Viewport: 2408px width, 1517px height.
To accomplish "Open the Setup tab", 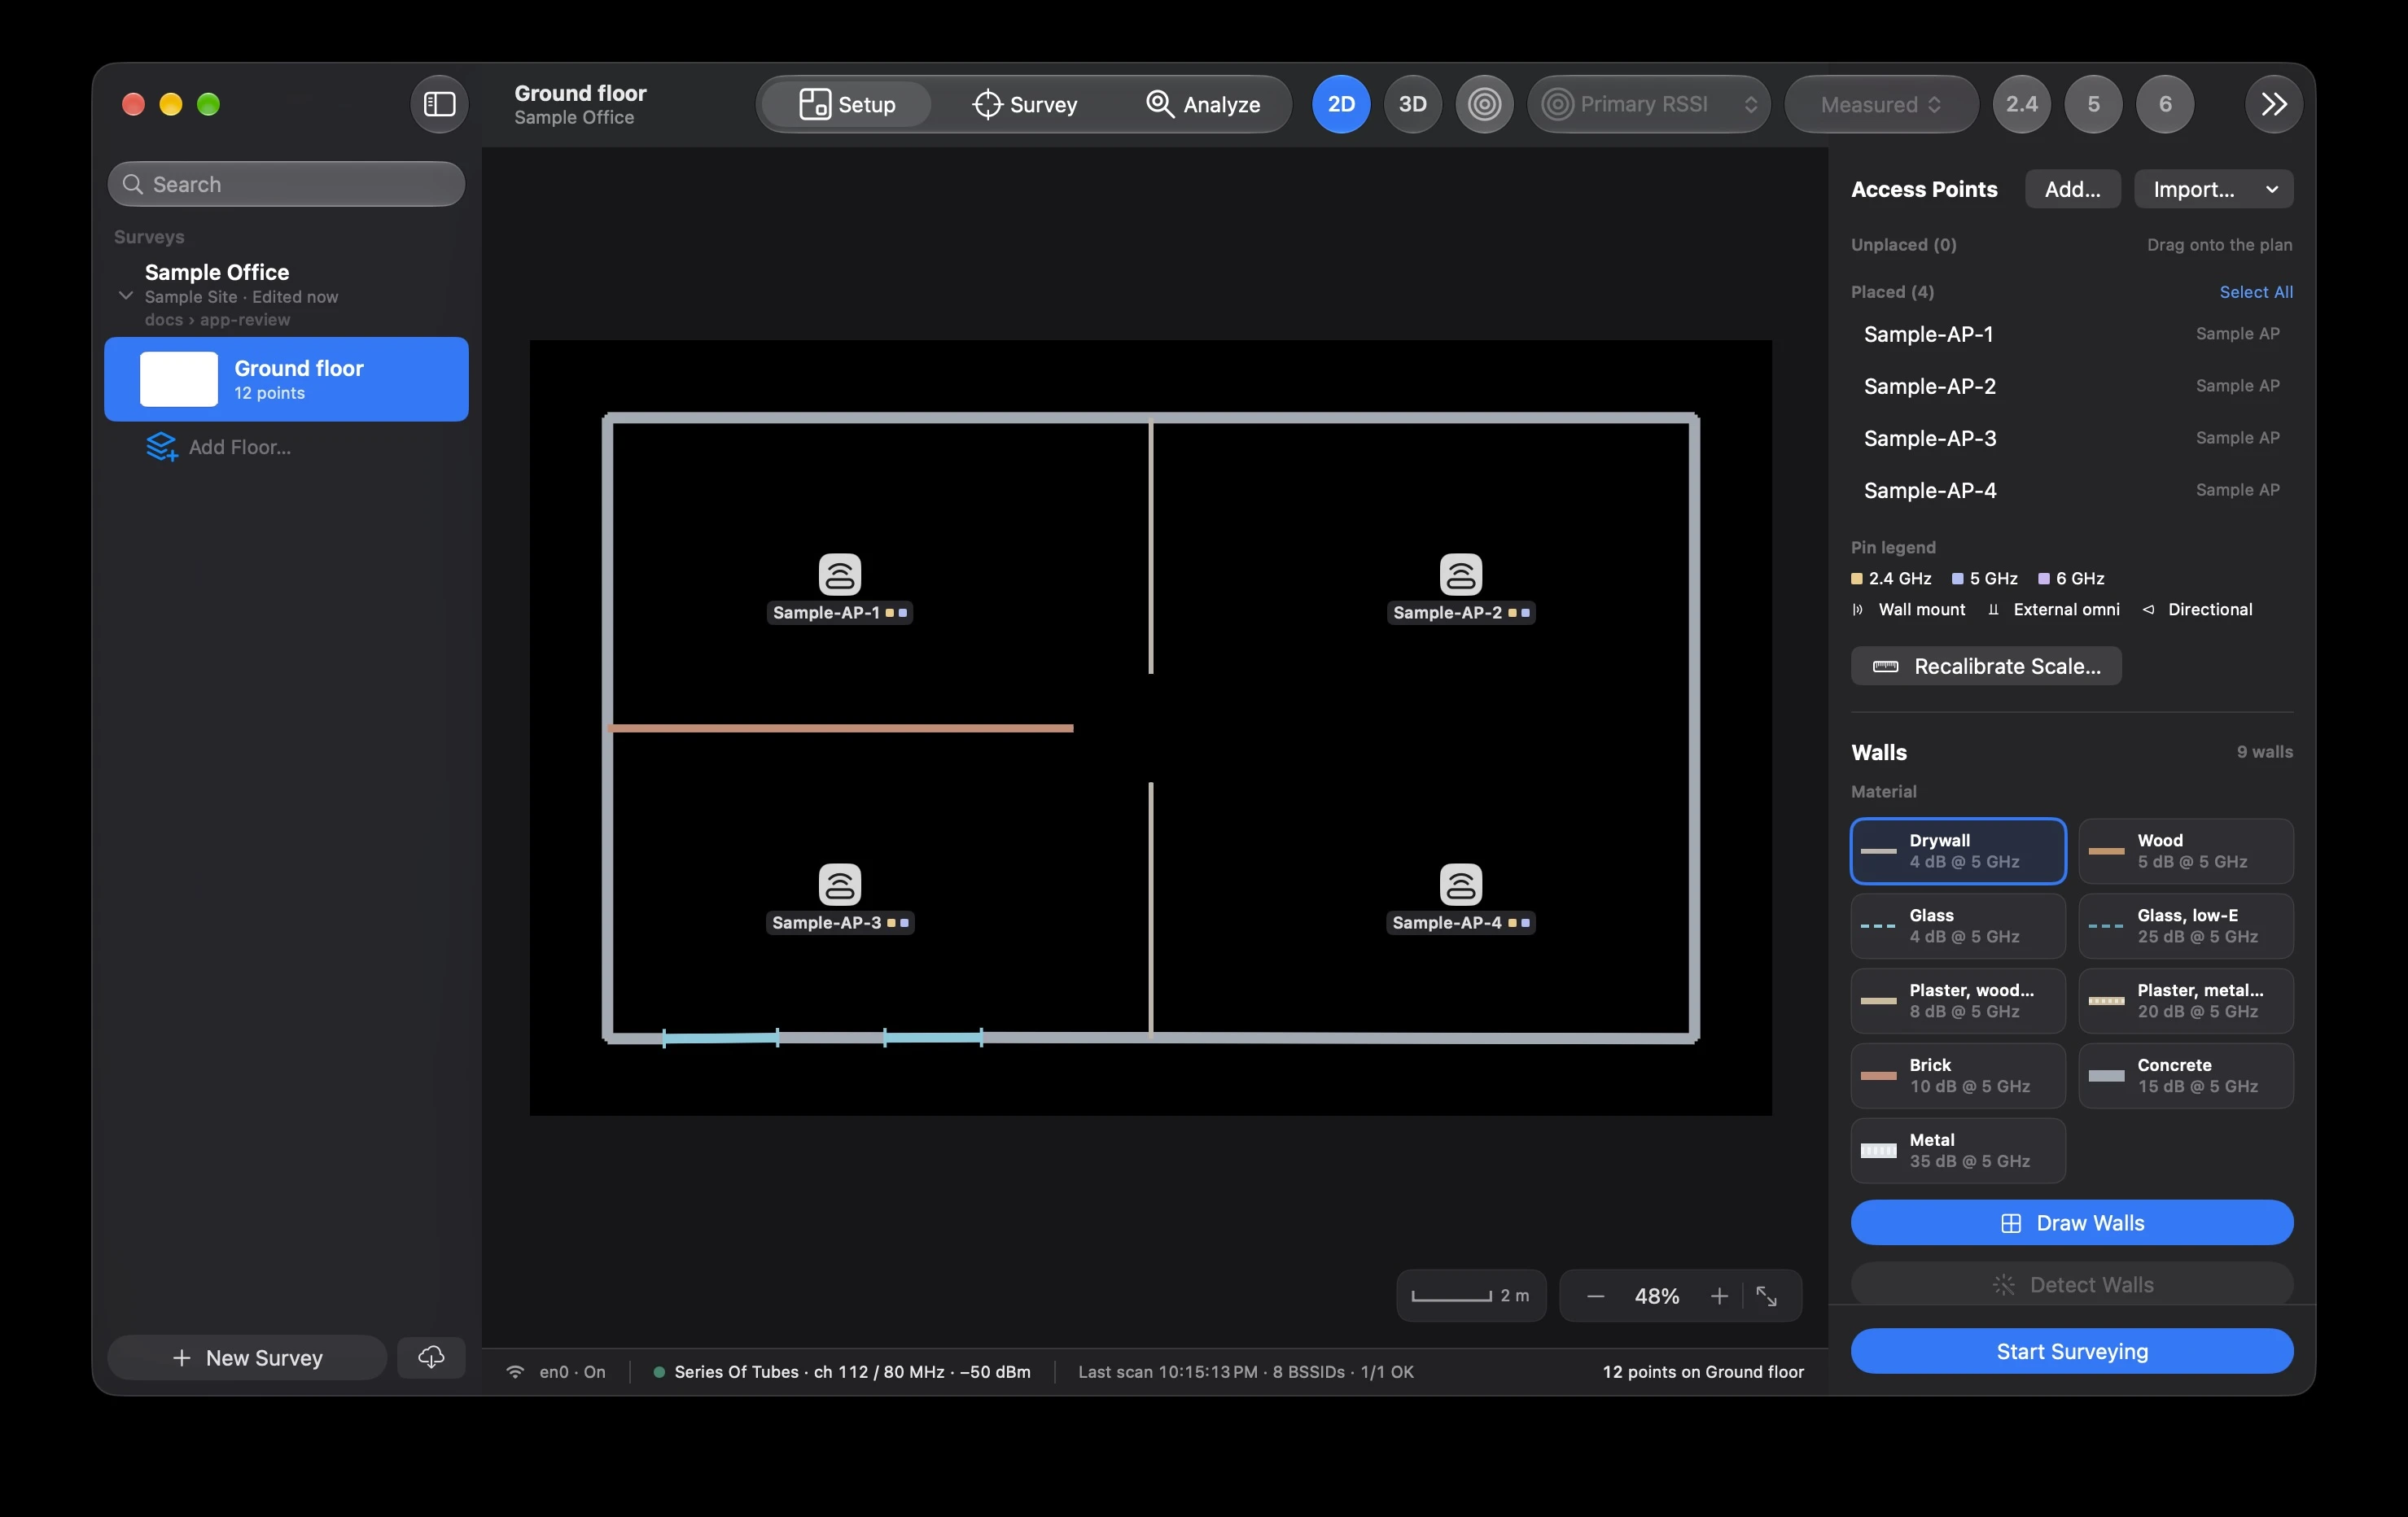I will click(846, 104).
